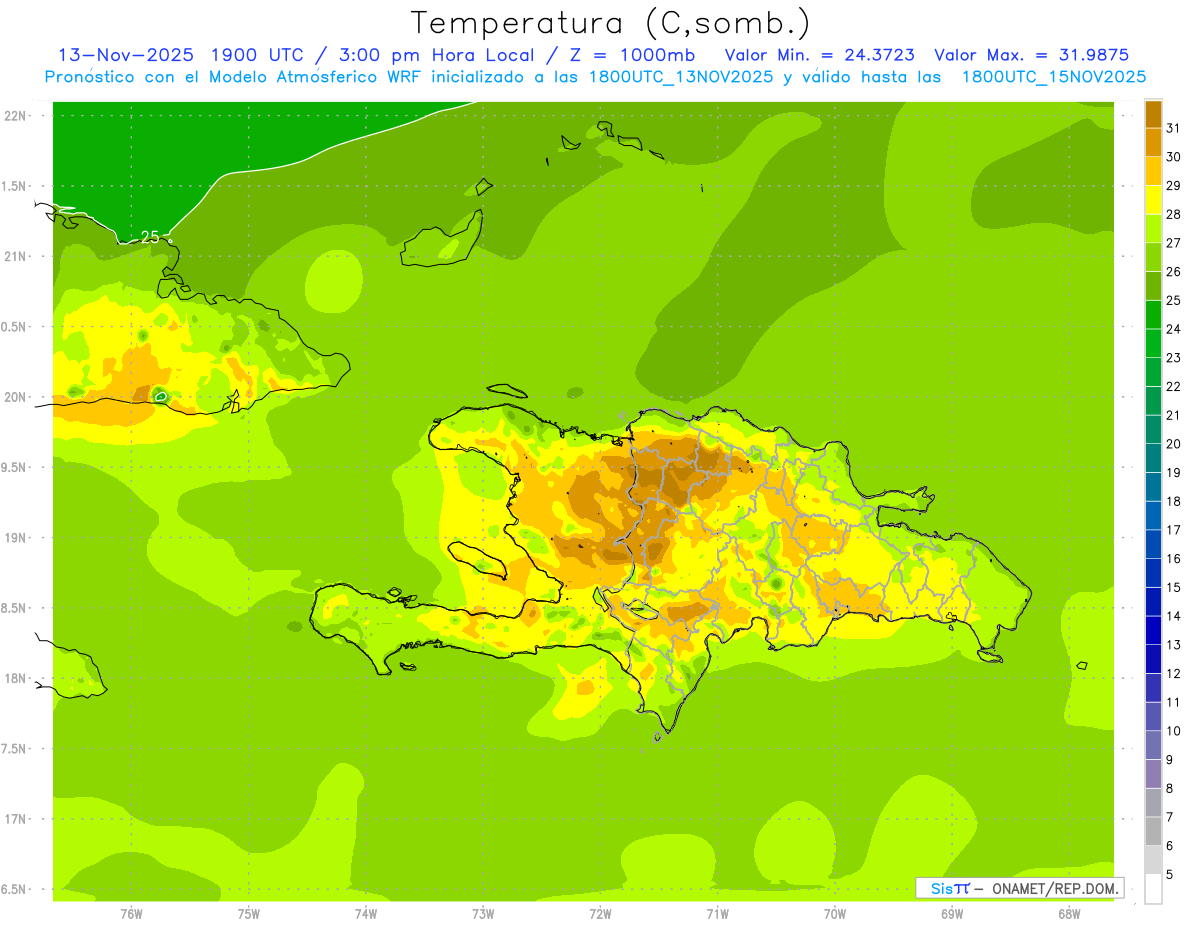Viewport: 1200px width, 927px height.
Task: Click the 31 degree brown color swatch
Action: pyautogui.click(x=1153, y=114)
